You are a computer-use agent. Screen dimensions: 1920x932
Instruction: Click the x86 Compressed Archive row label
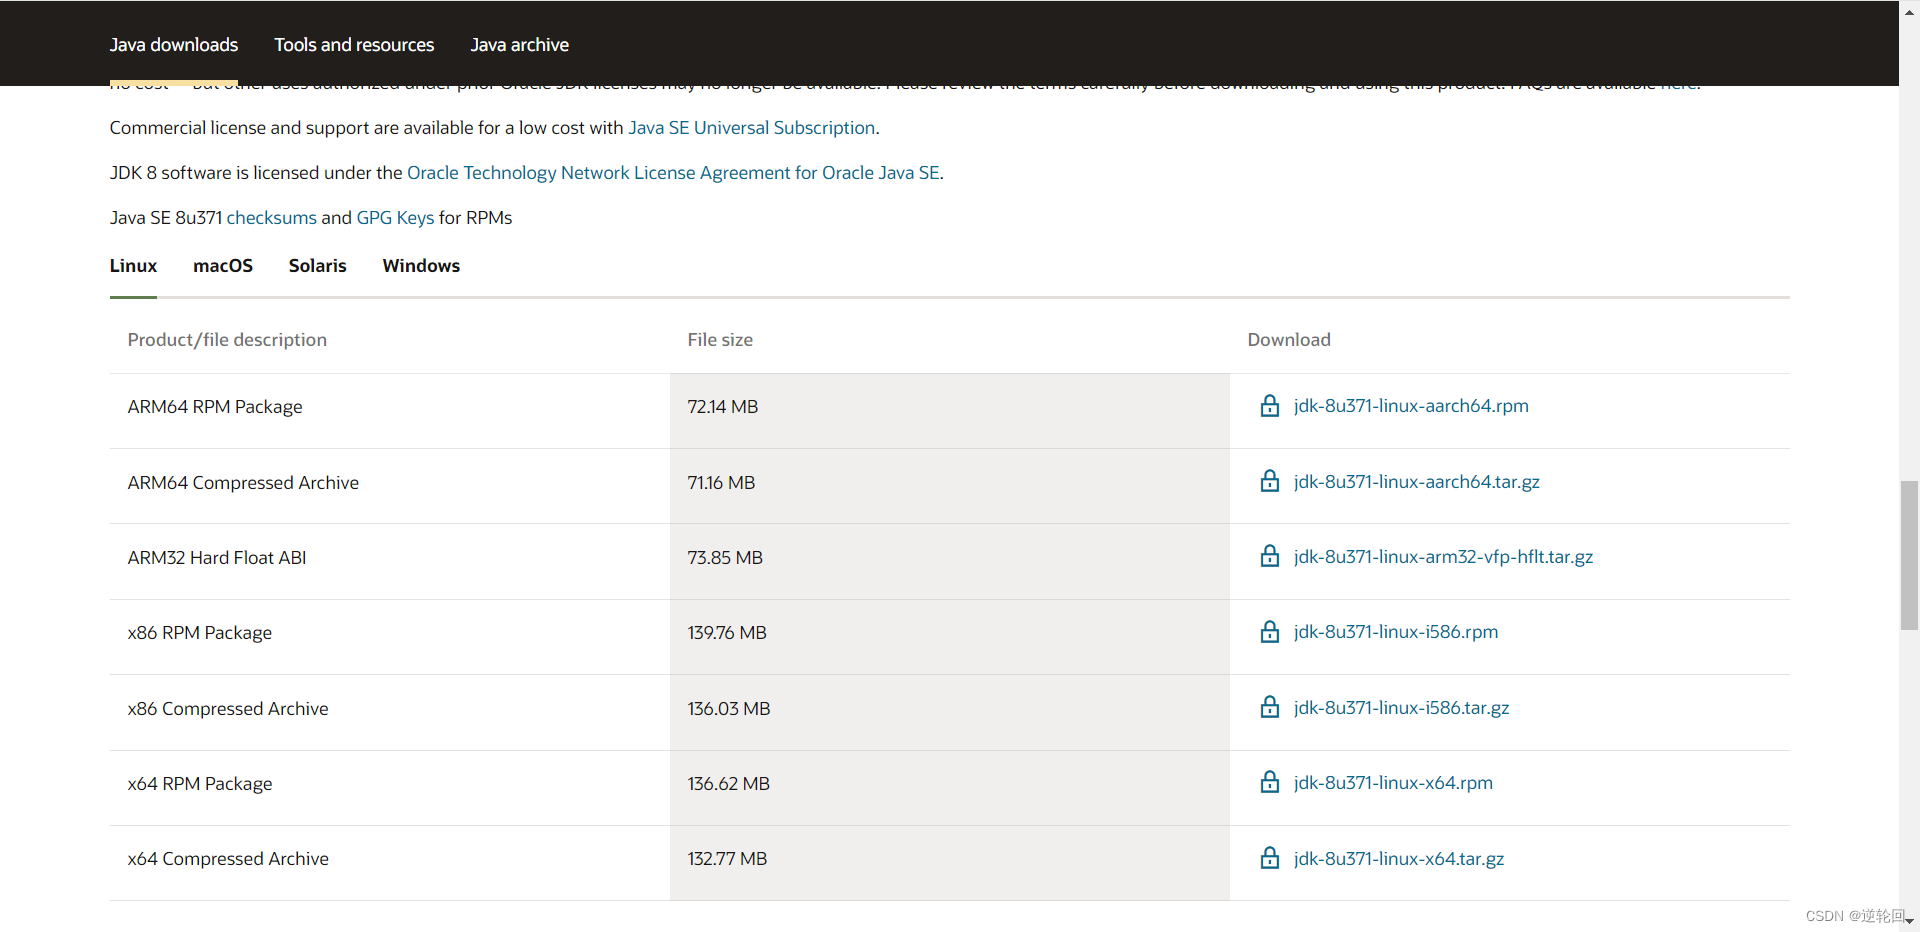coord(228,709)
